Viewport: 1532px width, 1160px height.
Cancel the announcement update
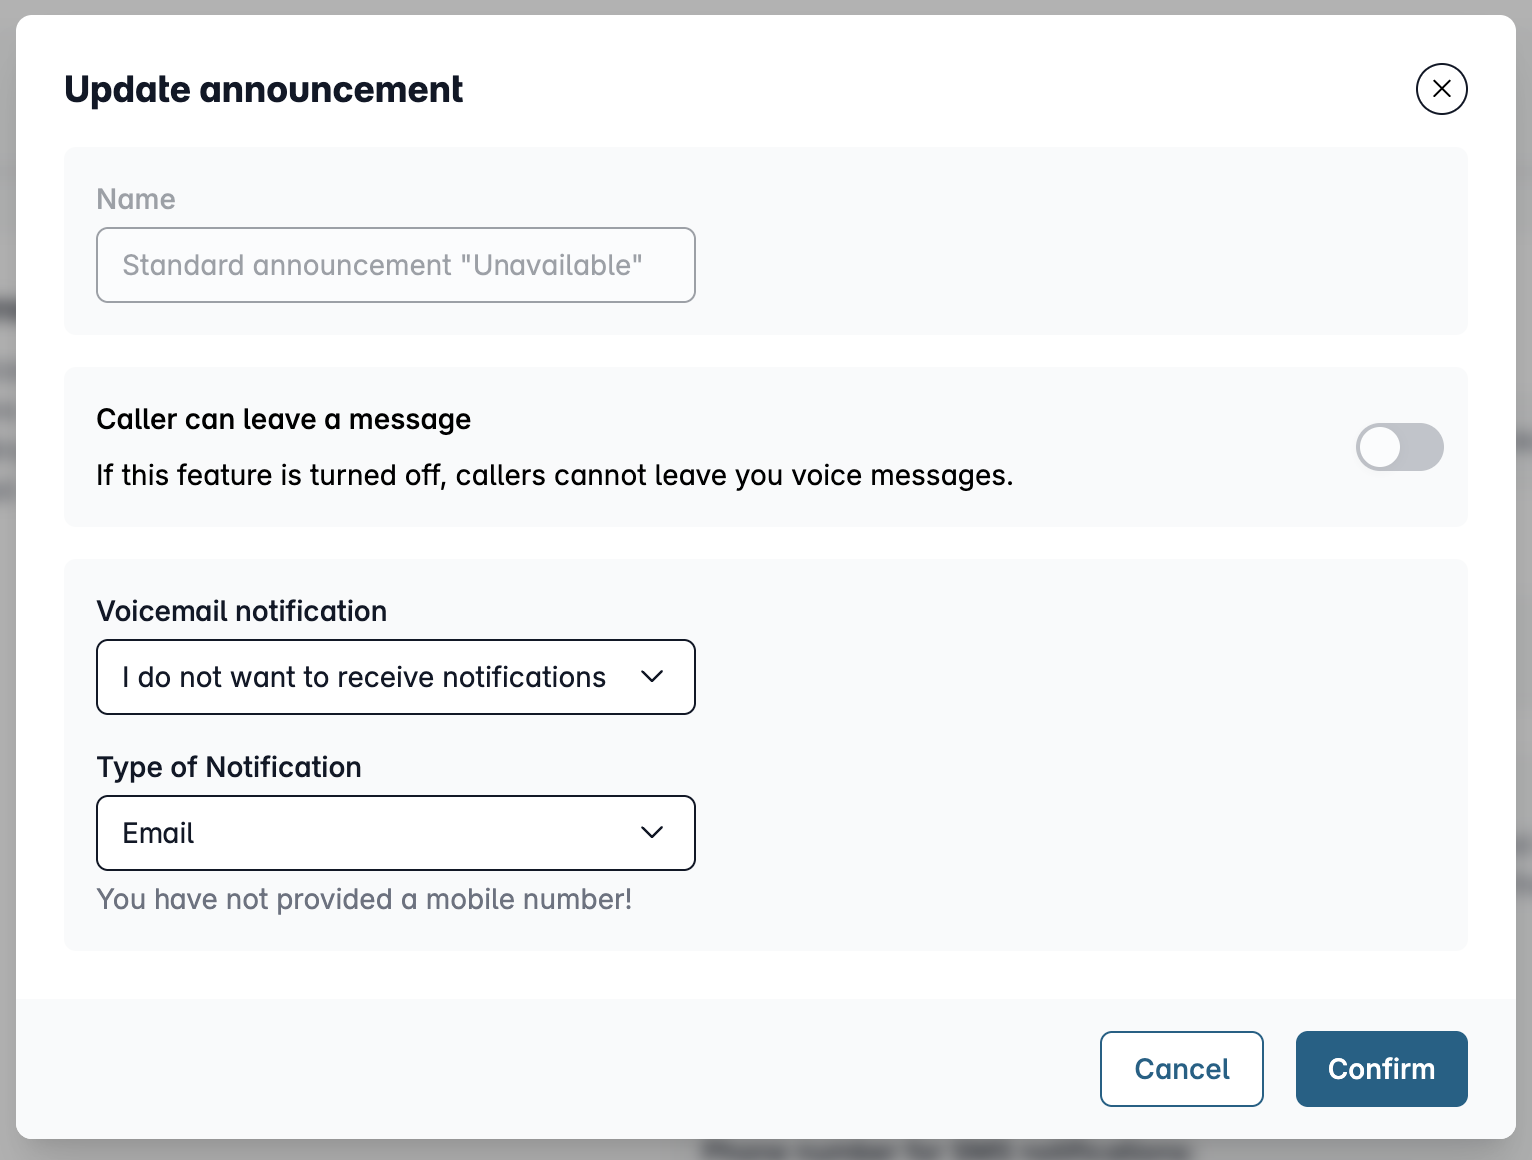click(1182, 1069)
